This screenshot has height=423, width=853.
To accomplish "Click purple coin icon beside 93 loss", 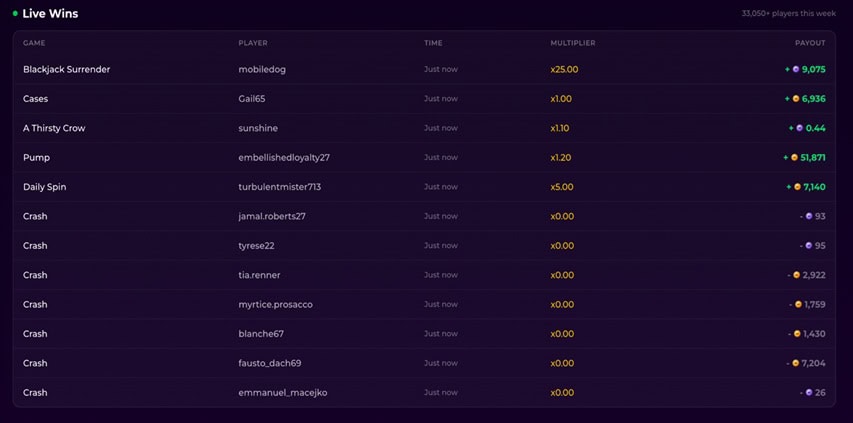I will (x=809, y=216).
